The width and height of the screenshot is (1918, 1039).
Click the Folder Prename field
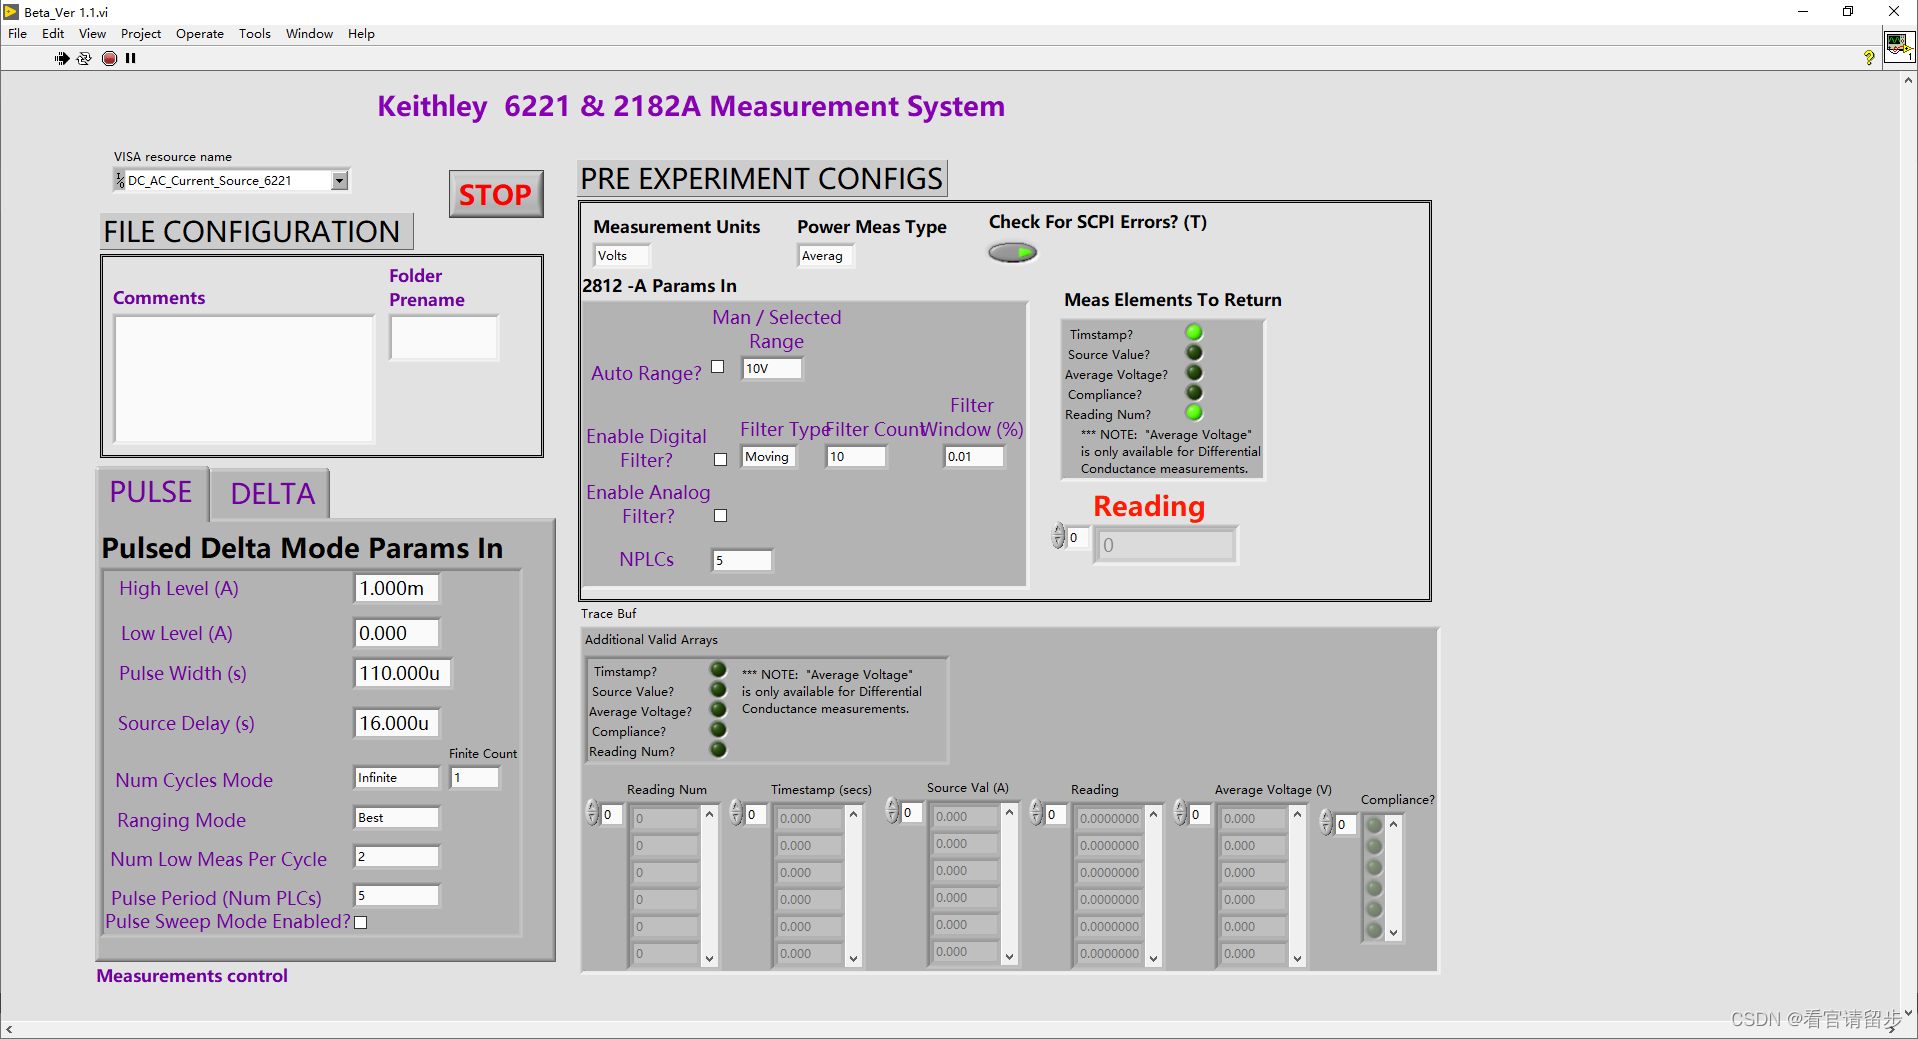click(x=444, y=337)
